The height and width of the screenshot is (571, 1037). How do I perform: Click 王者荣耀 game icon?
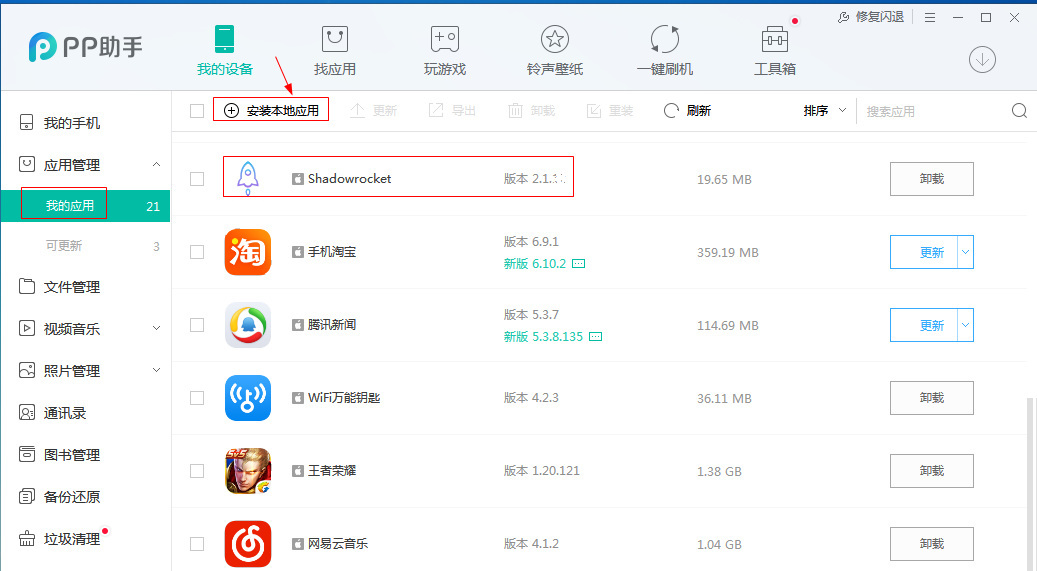point(248,470)
